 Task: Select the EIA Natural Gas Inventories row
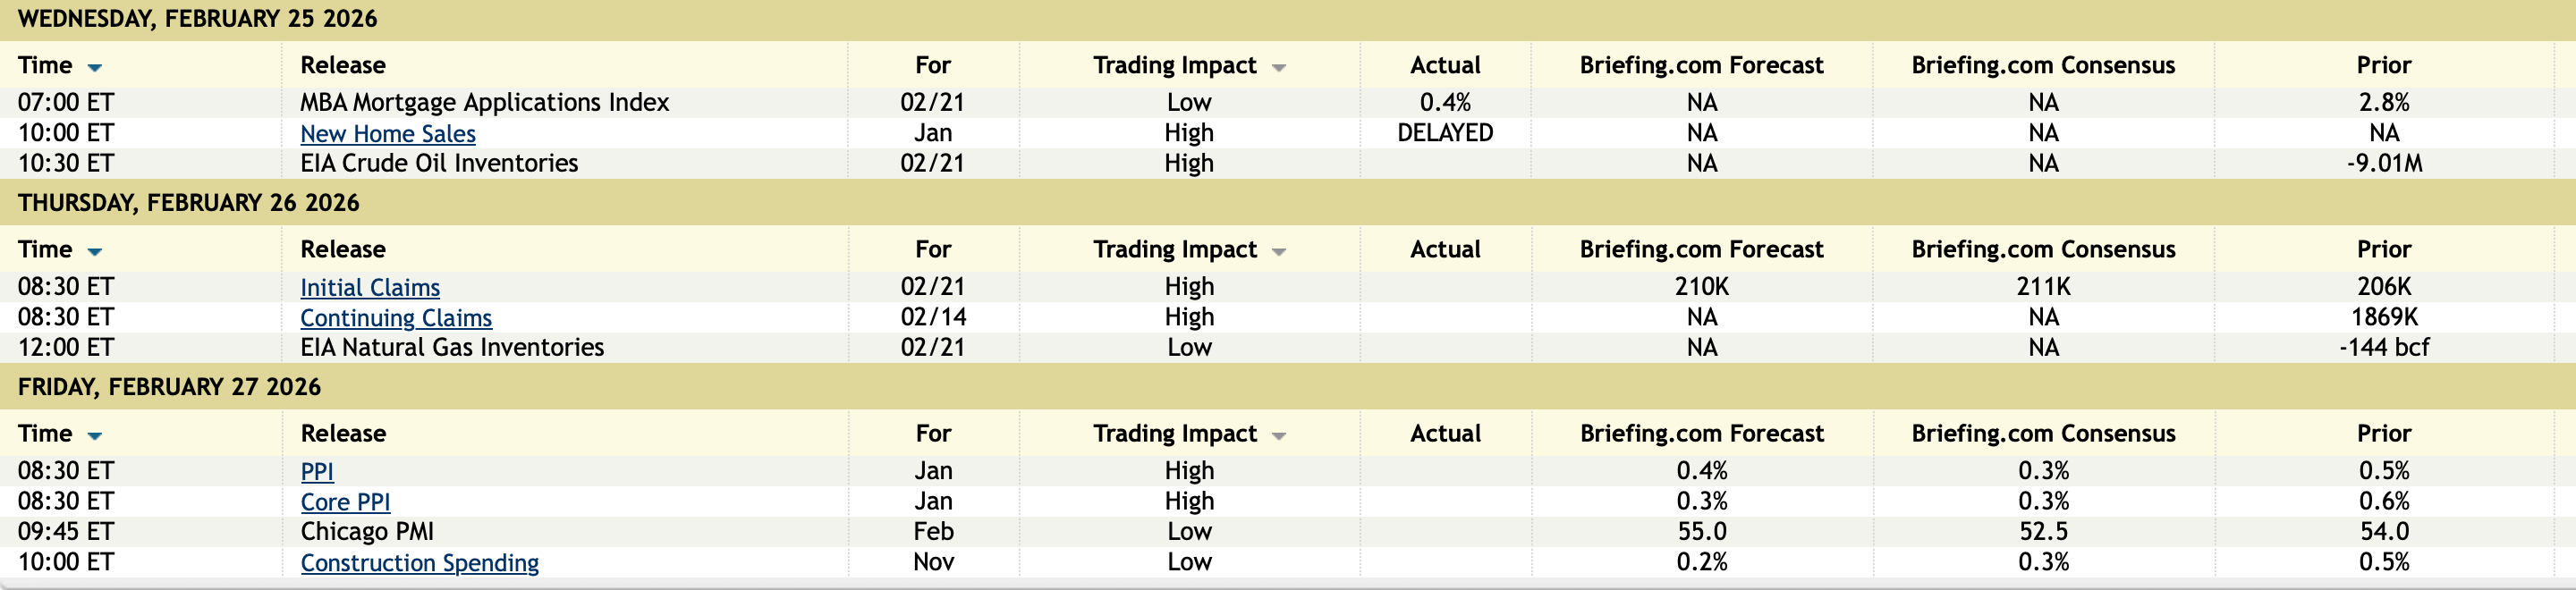[451, 348]
